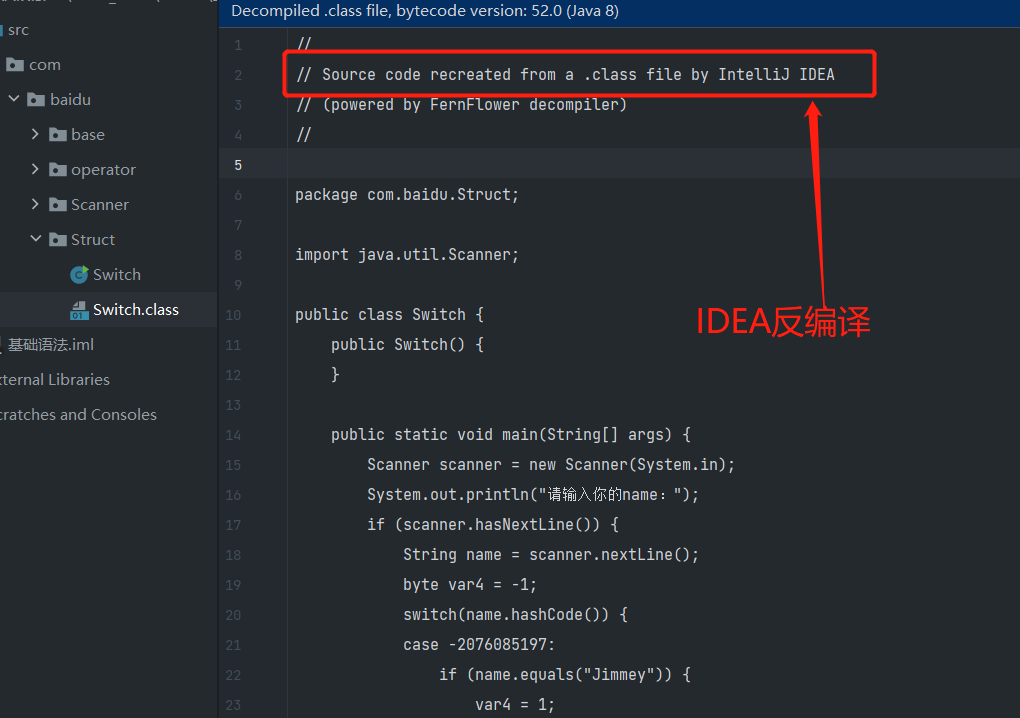
Task: Select the Struct package label
Action: [93, 239]
